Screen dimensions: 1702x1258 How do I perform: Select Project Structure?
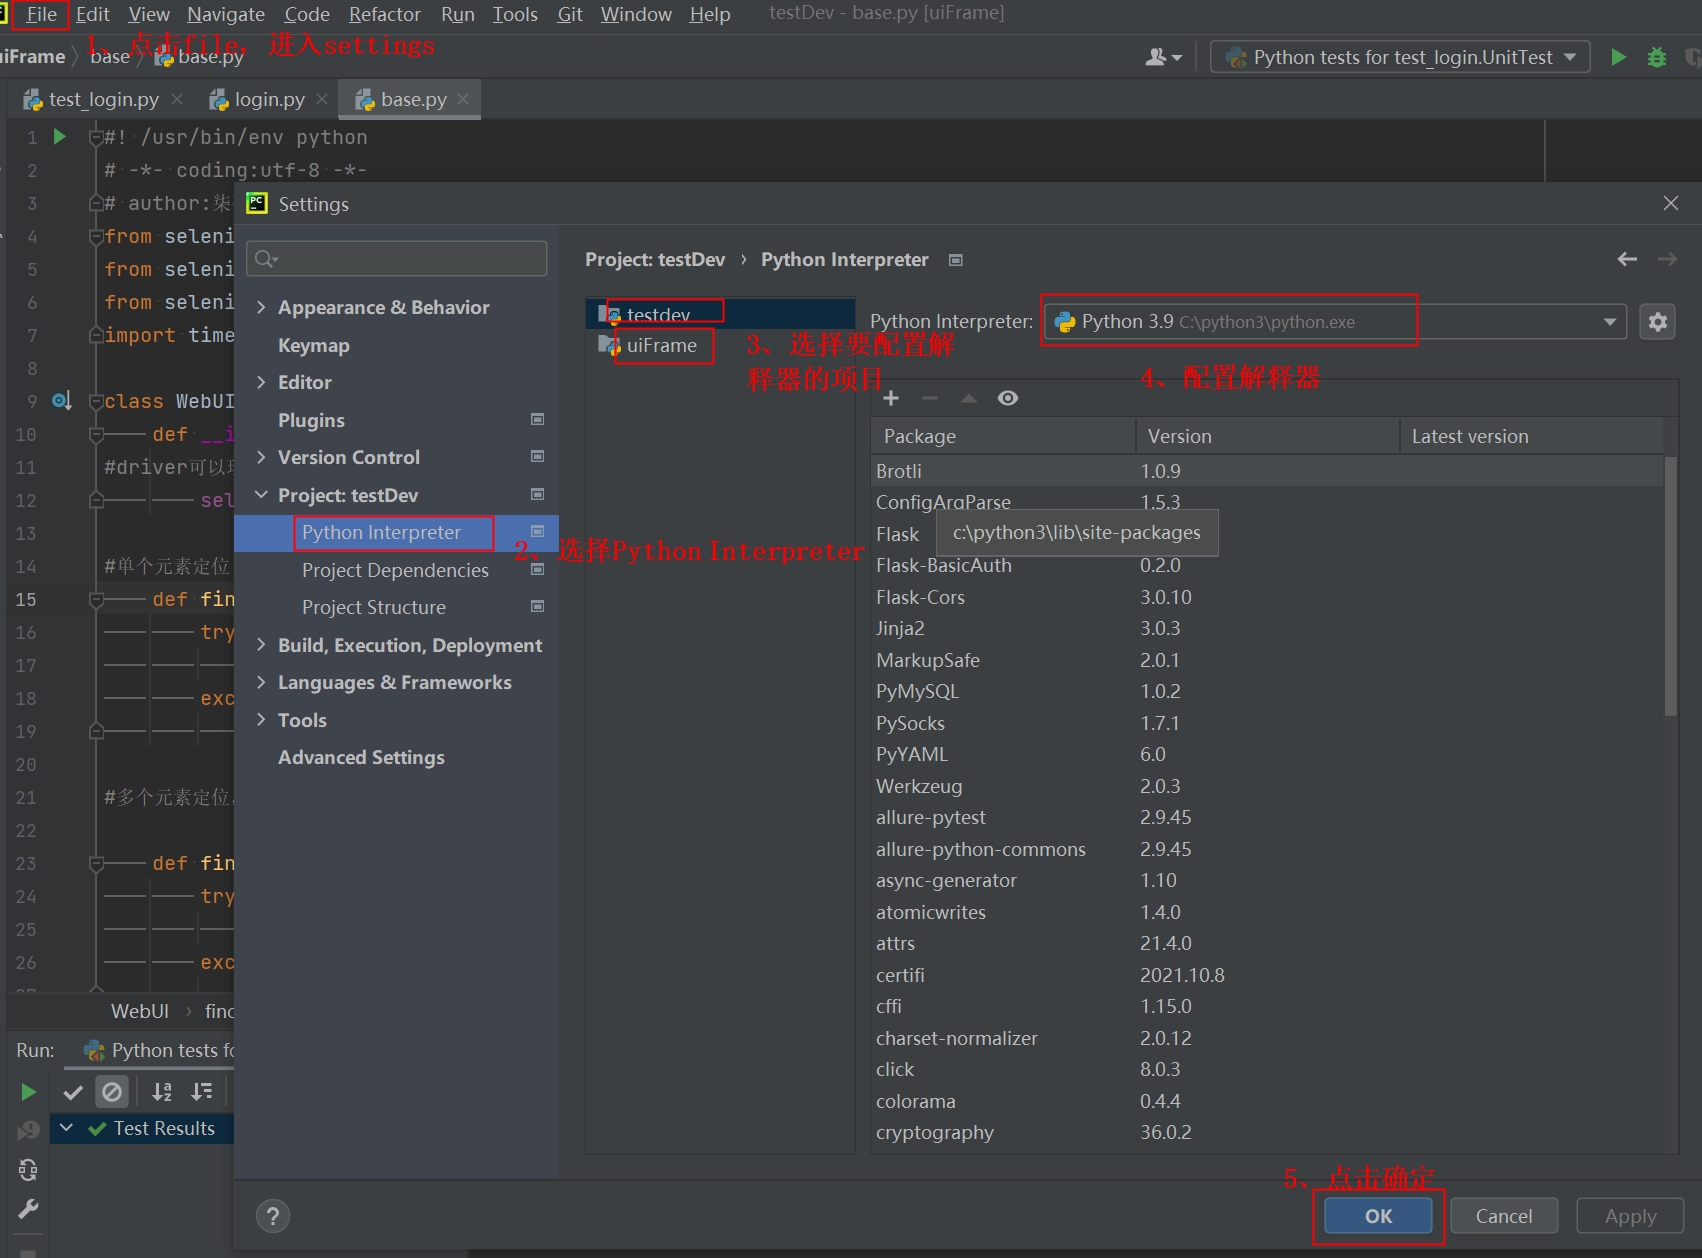(374, 607)
